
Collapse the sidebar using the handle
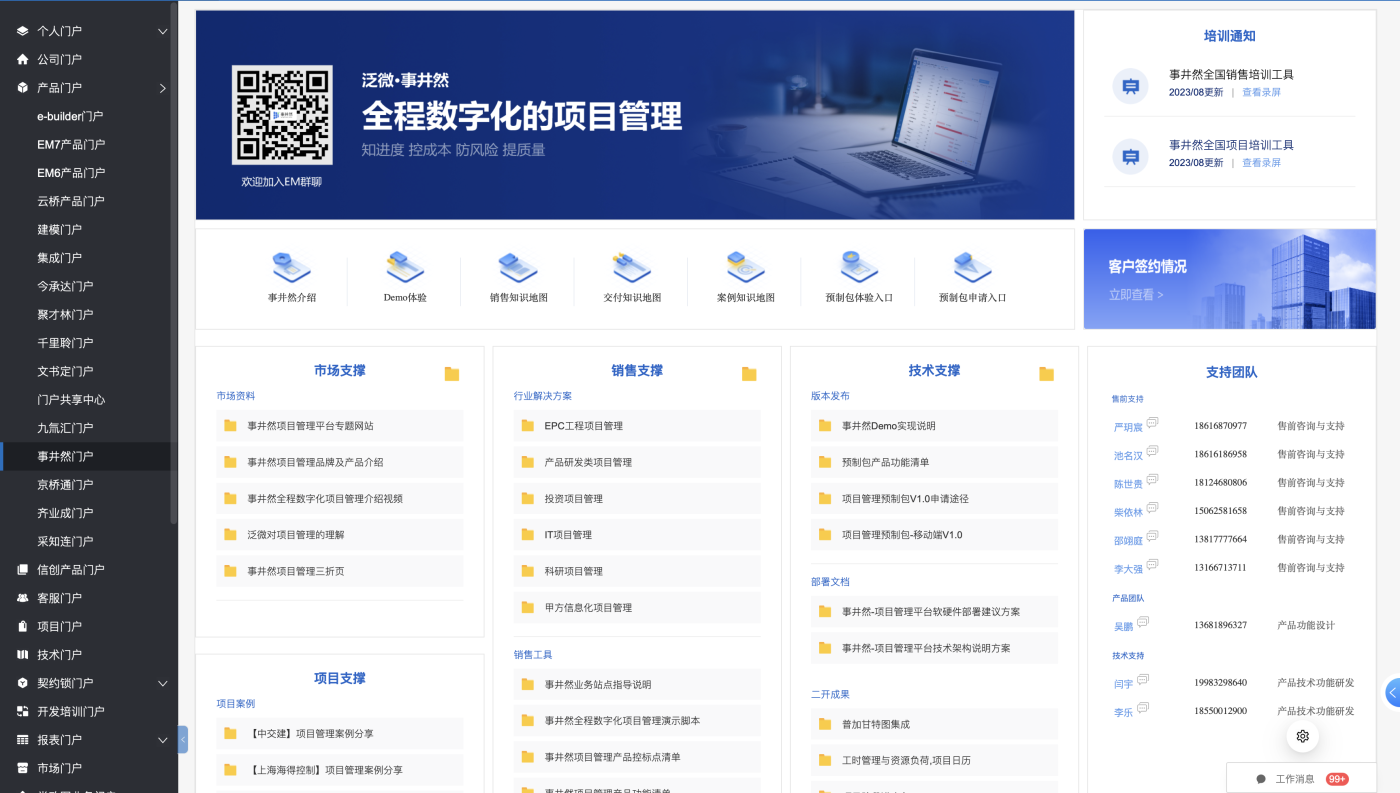(183, 739)
